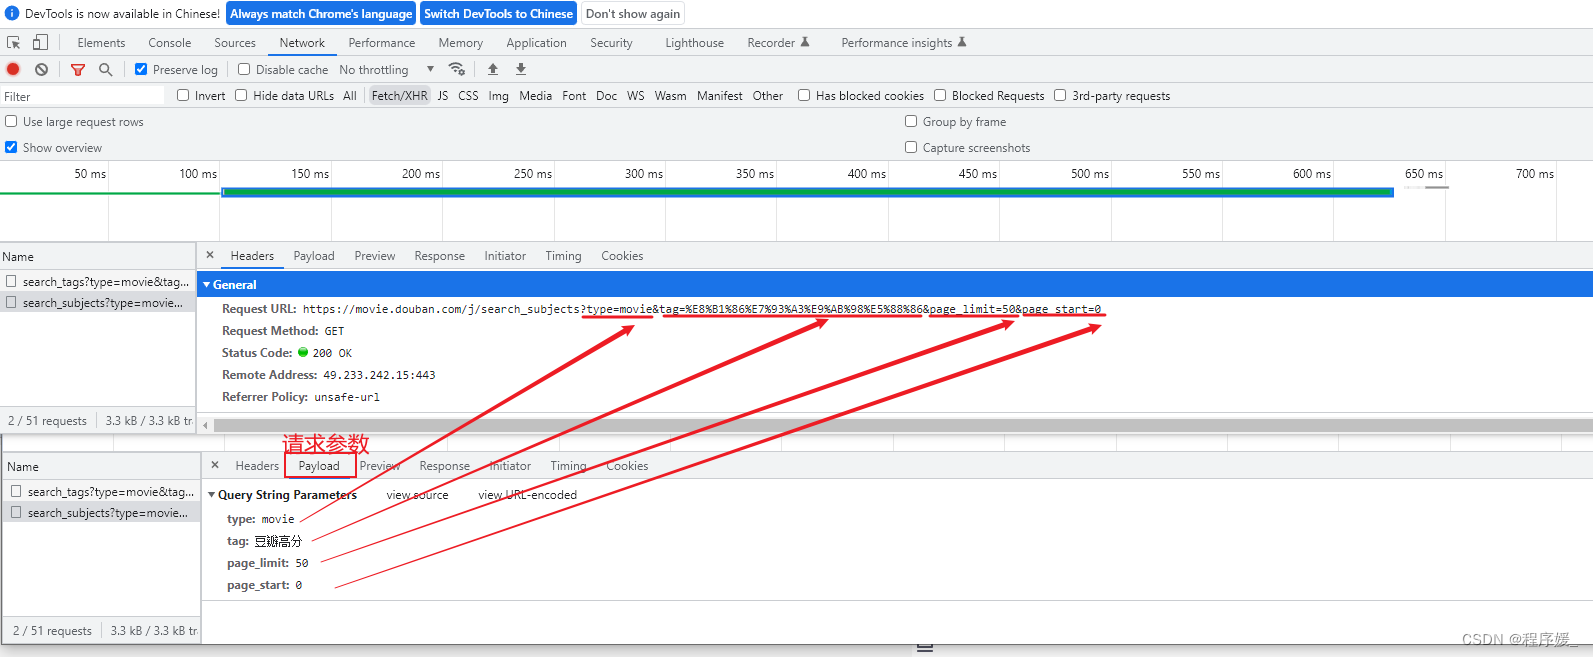Show All request types

click(350, 96)
